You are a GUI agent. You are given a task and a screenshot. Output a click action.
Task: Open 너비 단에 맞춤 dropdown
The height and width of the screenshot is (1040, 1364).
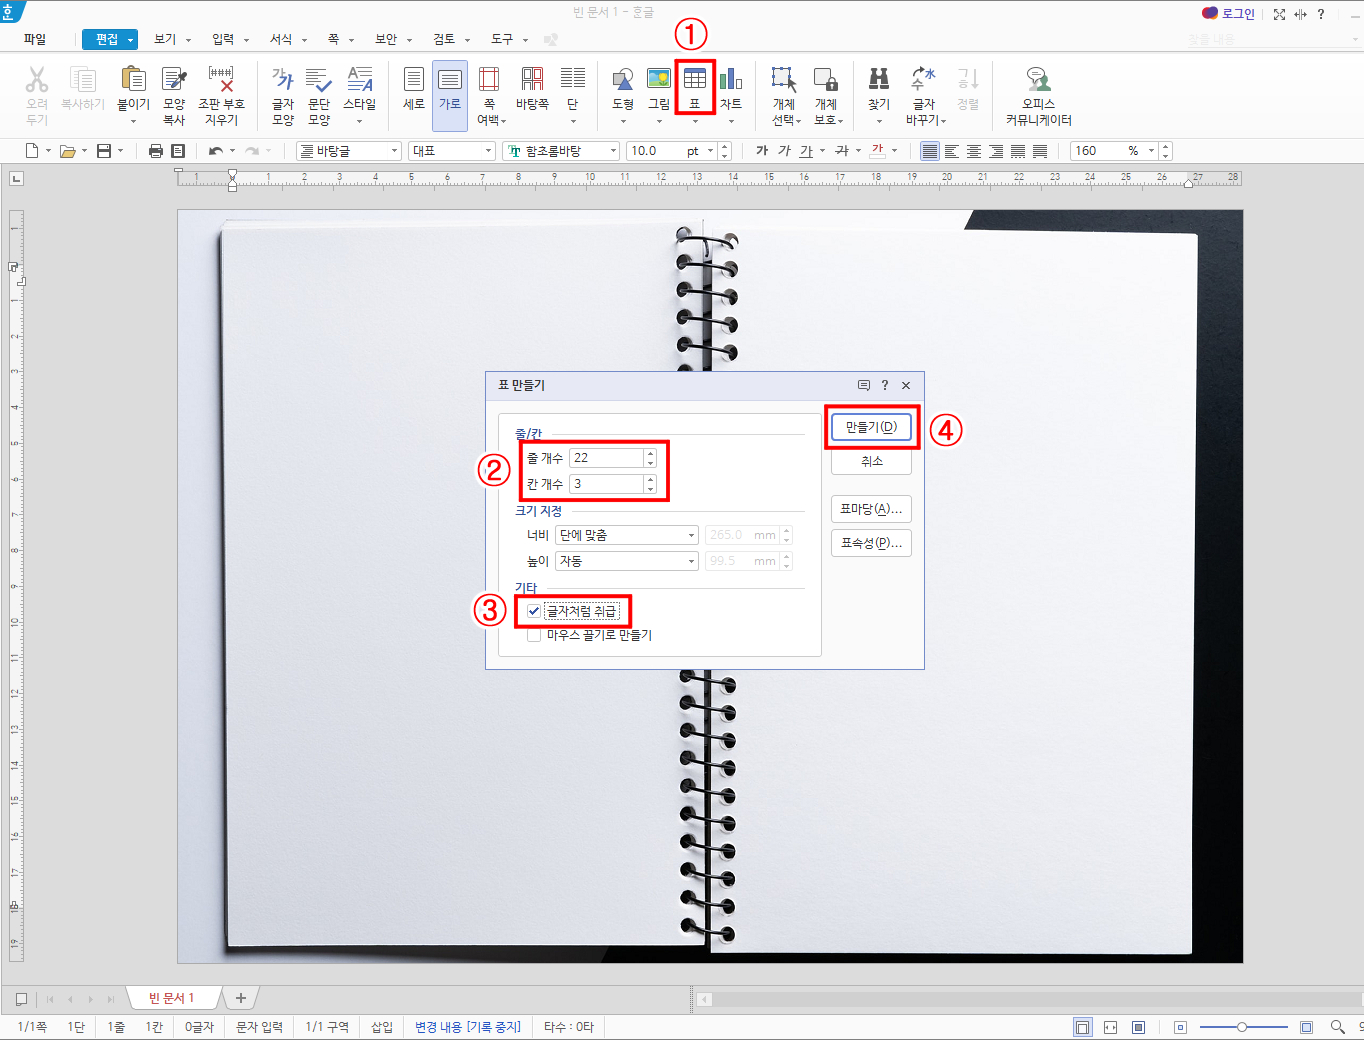pos(627,535)
